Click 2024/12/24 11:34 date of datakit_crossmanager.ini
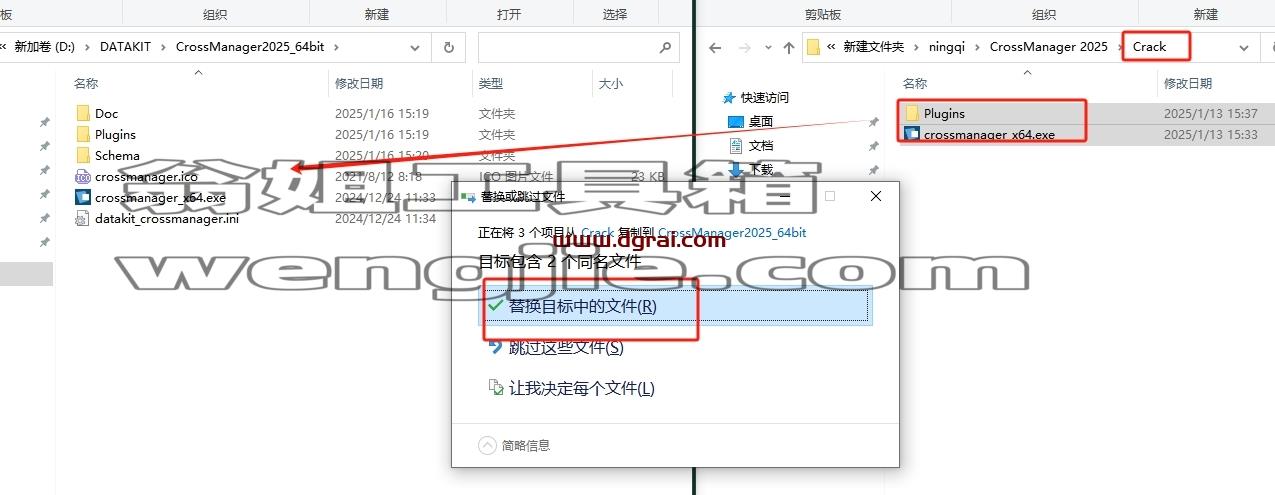The width and height of the screenshot is (1275, 495). tap(385, 218)
